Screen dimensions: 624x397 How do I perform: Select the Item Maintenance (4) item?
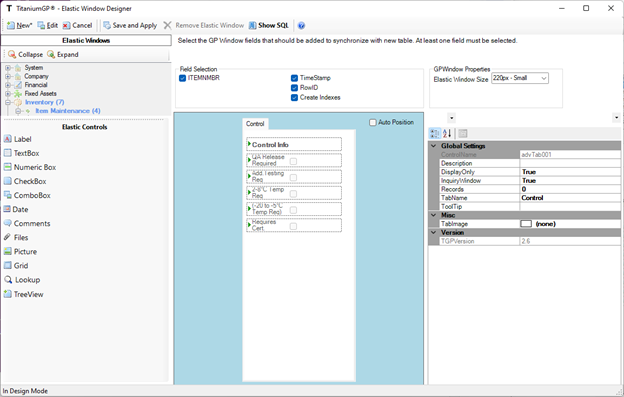point(68,111)
